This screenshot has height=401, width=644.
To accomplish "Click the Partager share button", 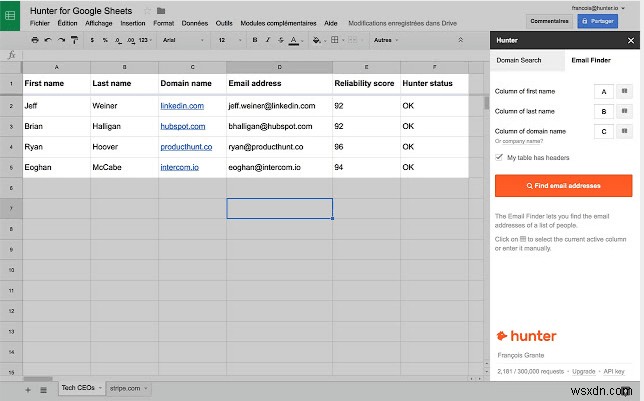I will click(598, 21).
